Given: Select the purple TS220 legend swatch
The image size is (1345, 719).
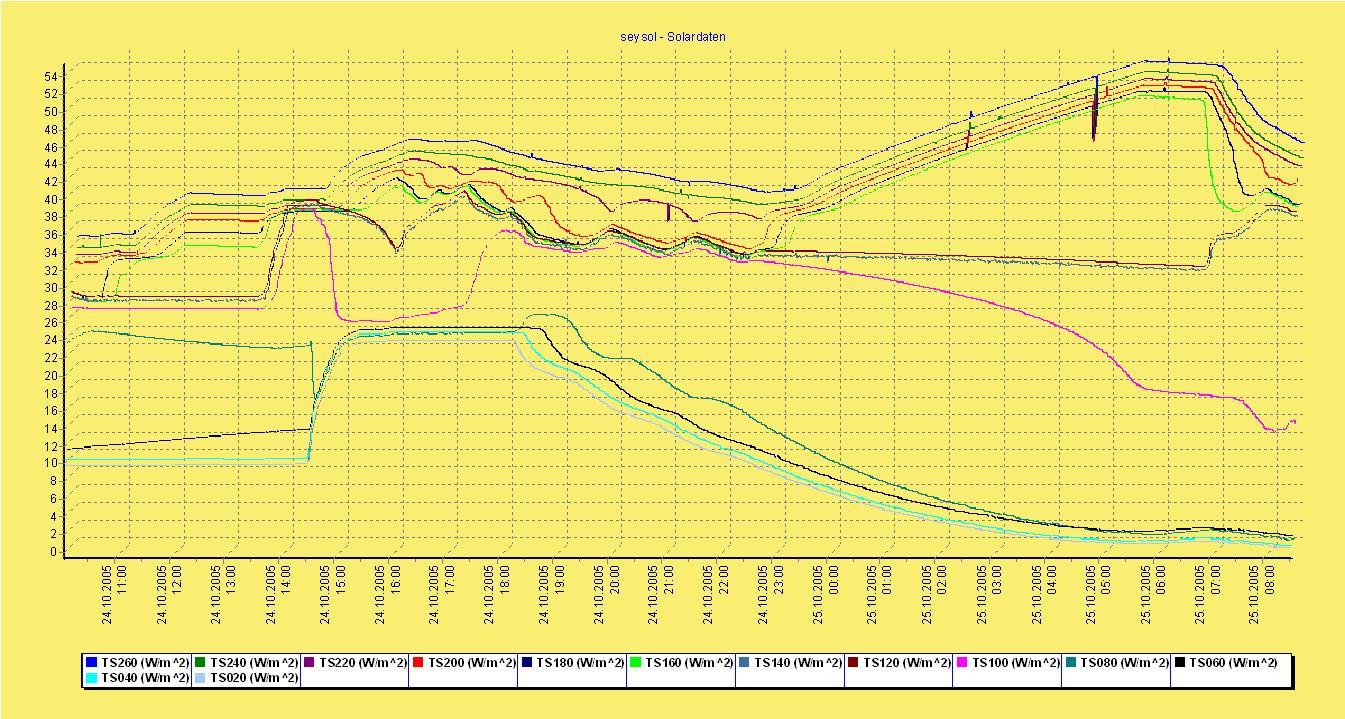Looking at the screenshot, I should (309, 662).
